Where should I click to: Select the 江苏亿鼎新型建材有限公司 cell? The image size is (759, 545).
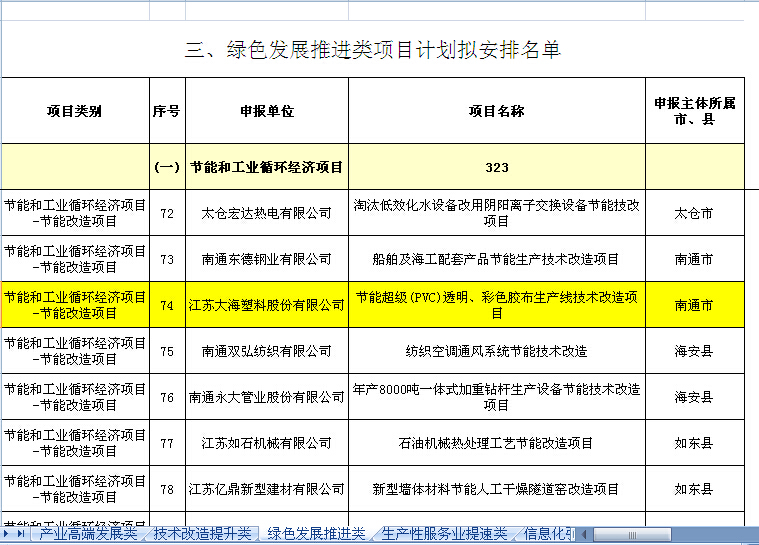click(x=266, y=489)
